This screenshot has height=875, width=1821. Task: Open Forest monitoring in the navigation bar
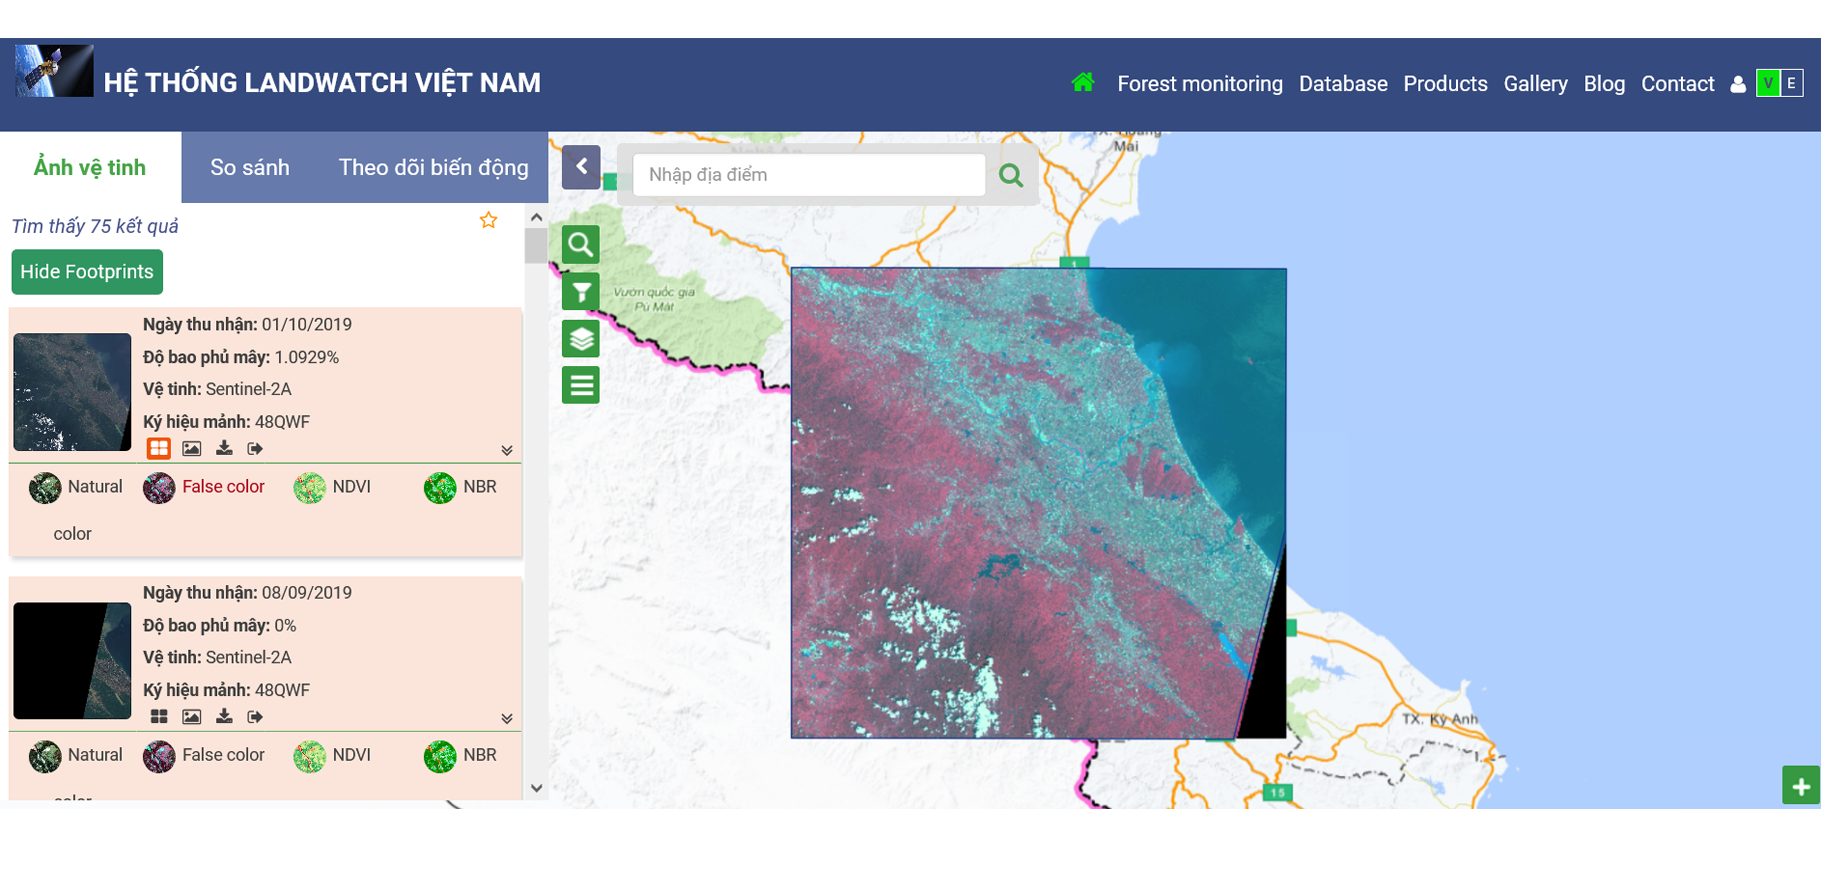(x=1199, y=84)
